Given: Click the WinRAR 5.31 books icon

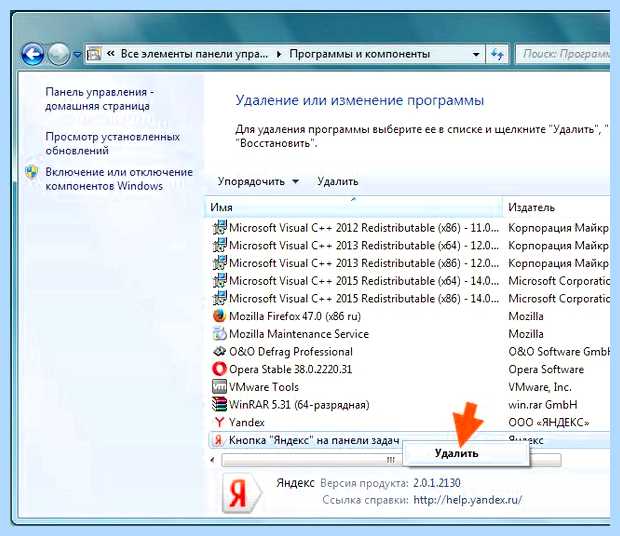Looking at the screenshot, I should pyautogui.click(x=219, y=404).
